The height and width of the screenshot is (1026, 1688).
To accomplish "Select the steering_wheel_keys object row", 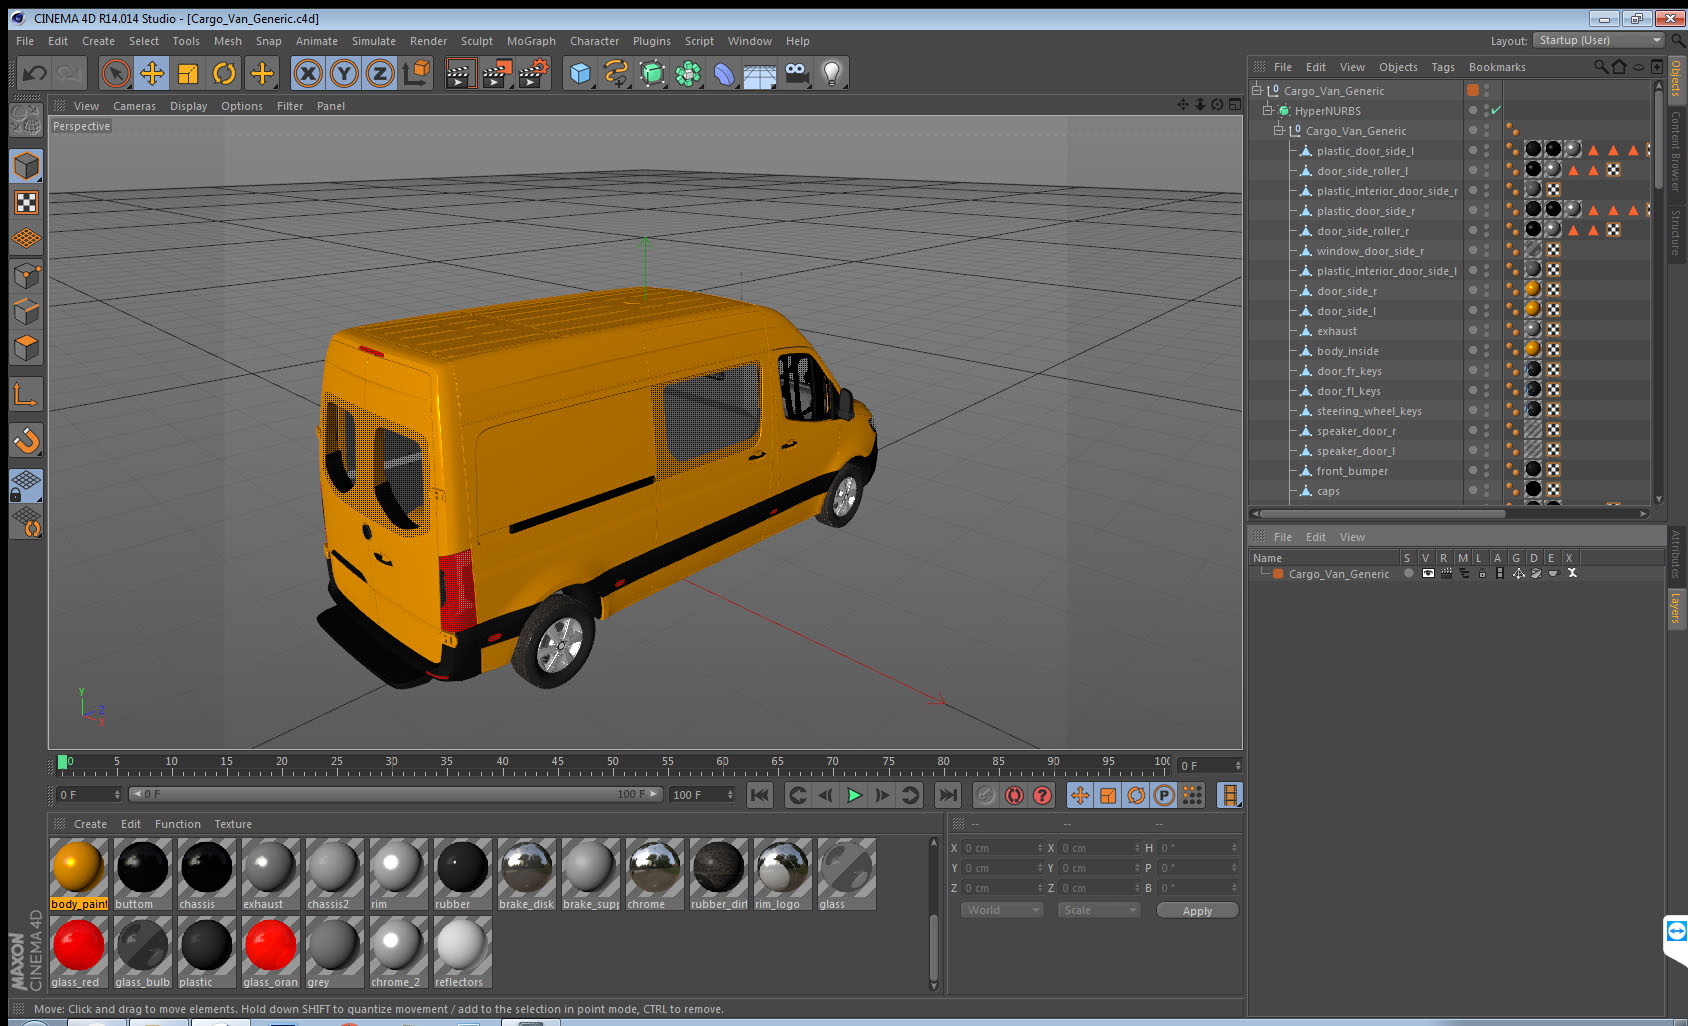I will tap(1368, 411).
